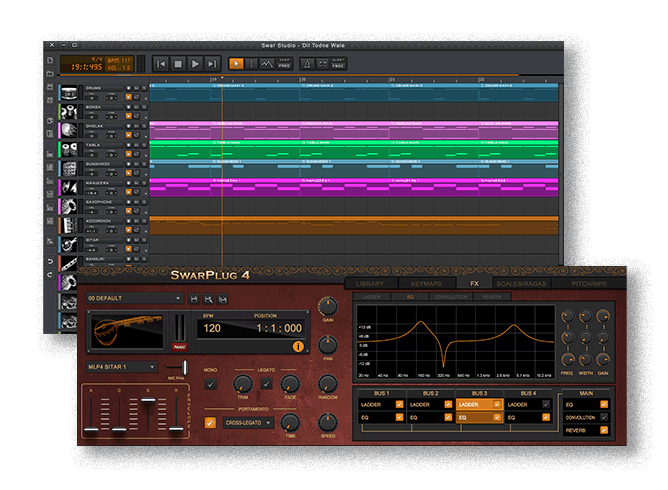The image size is (668, 490).
Task: Switch to the SCALES/RAGAS tab
Action: [x=521, y=283]
